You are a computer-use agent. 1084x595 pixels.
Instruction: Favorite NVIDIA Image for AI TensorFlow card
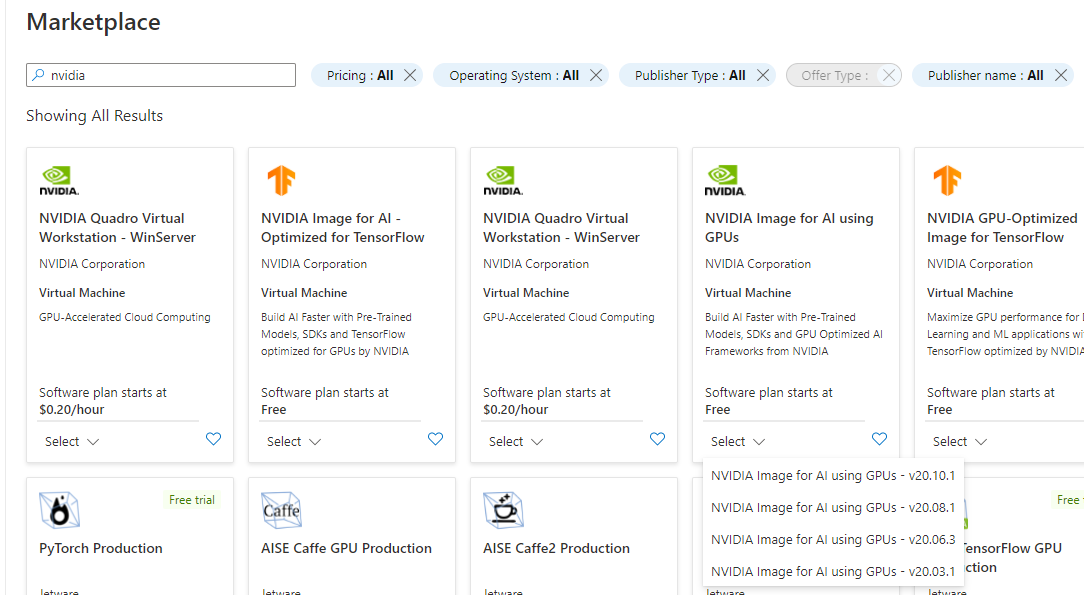[x=435, y=439]
